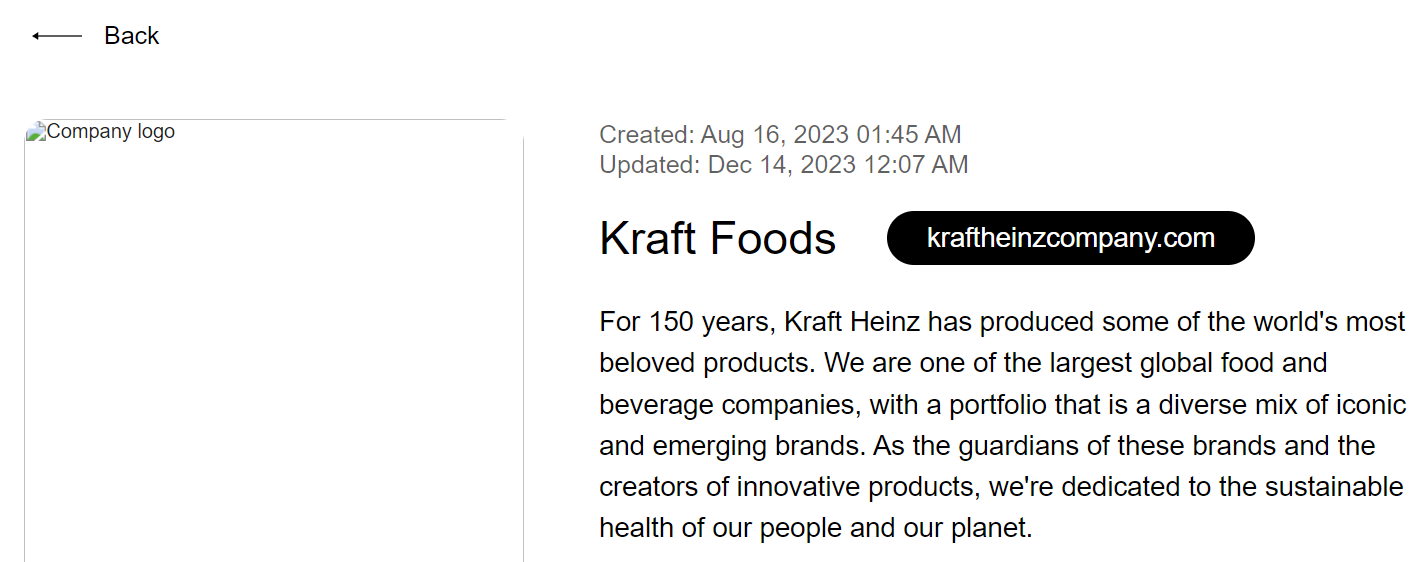
Task: Click the Updated Dec 14, 2023 timestamp
Action: 783,164
